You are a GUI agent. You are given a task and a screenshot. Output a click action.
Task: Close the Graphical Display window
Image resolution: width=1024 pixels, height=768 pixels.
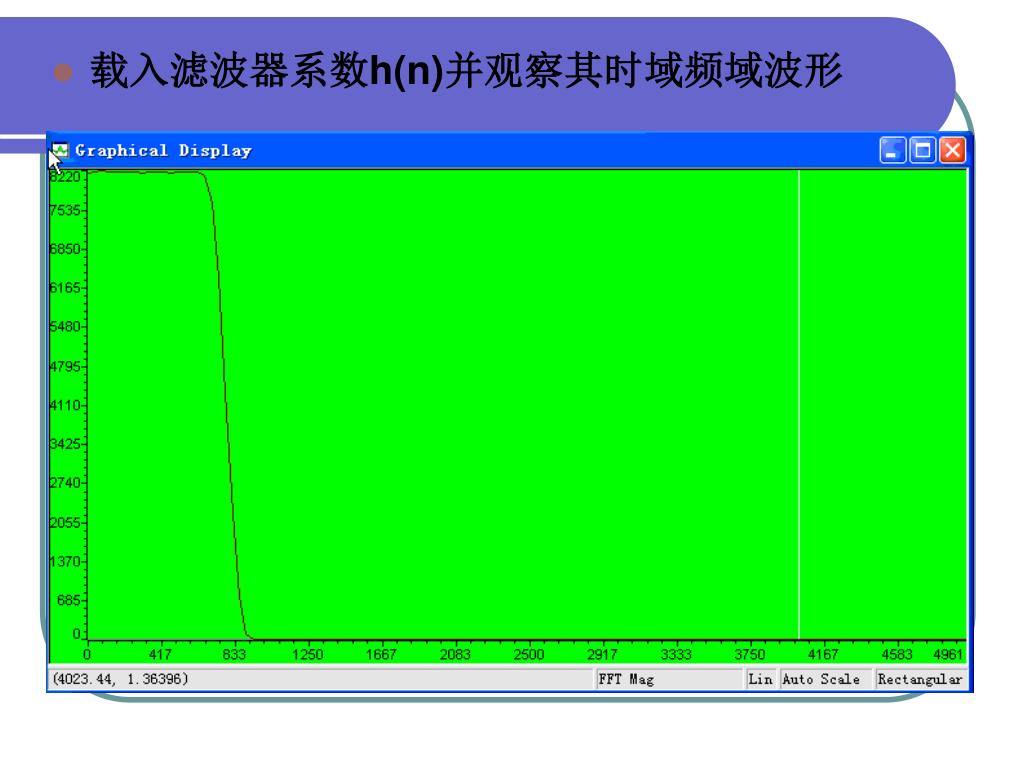(952, 150)
